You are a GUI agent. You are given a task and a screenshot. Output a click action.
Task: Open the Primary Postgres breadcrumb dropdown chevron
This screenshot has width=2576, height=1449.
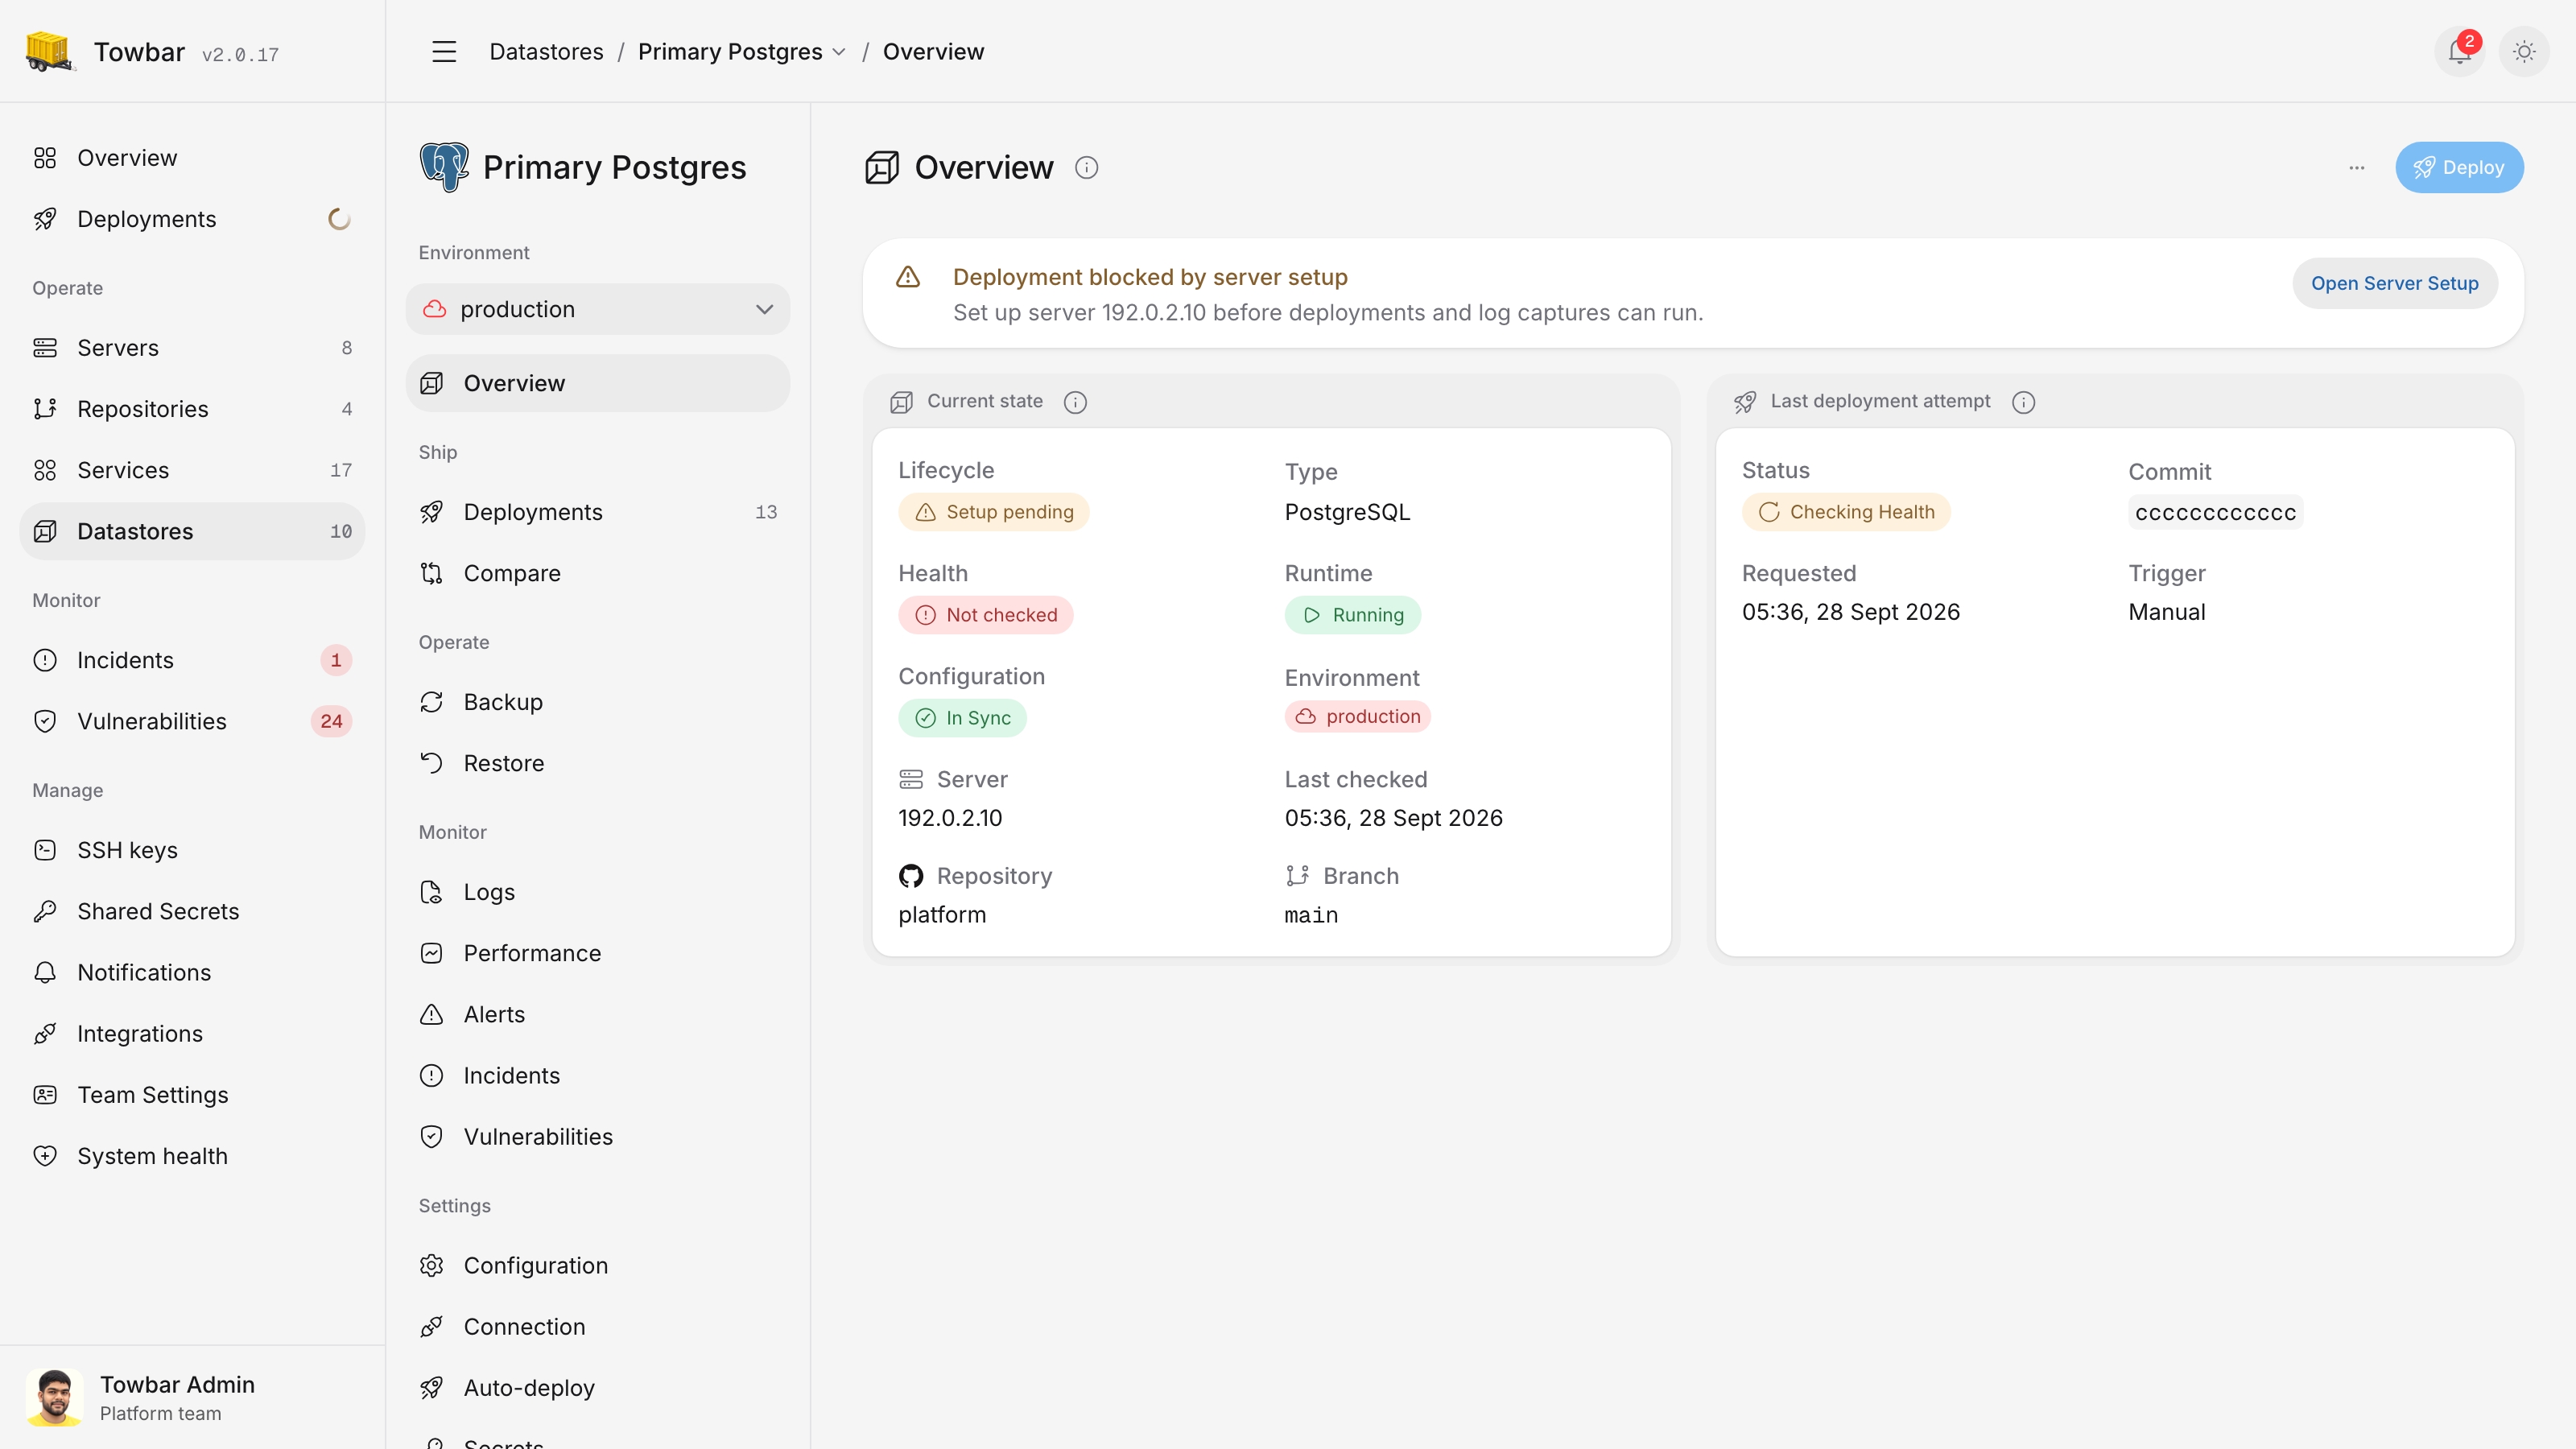[x=839, y=52]
